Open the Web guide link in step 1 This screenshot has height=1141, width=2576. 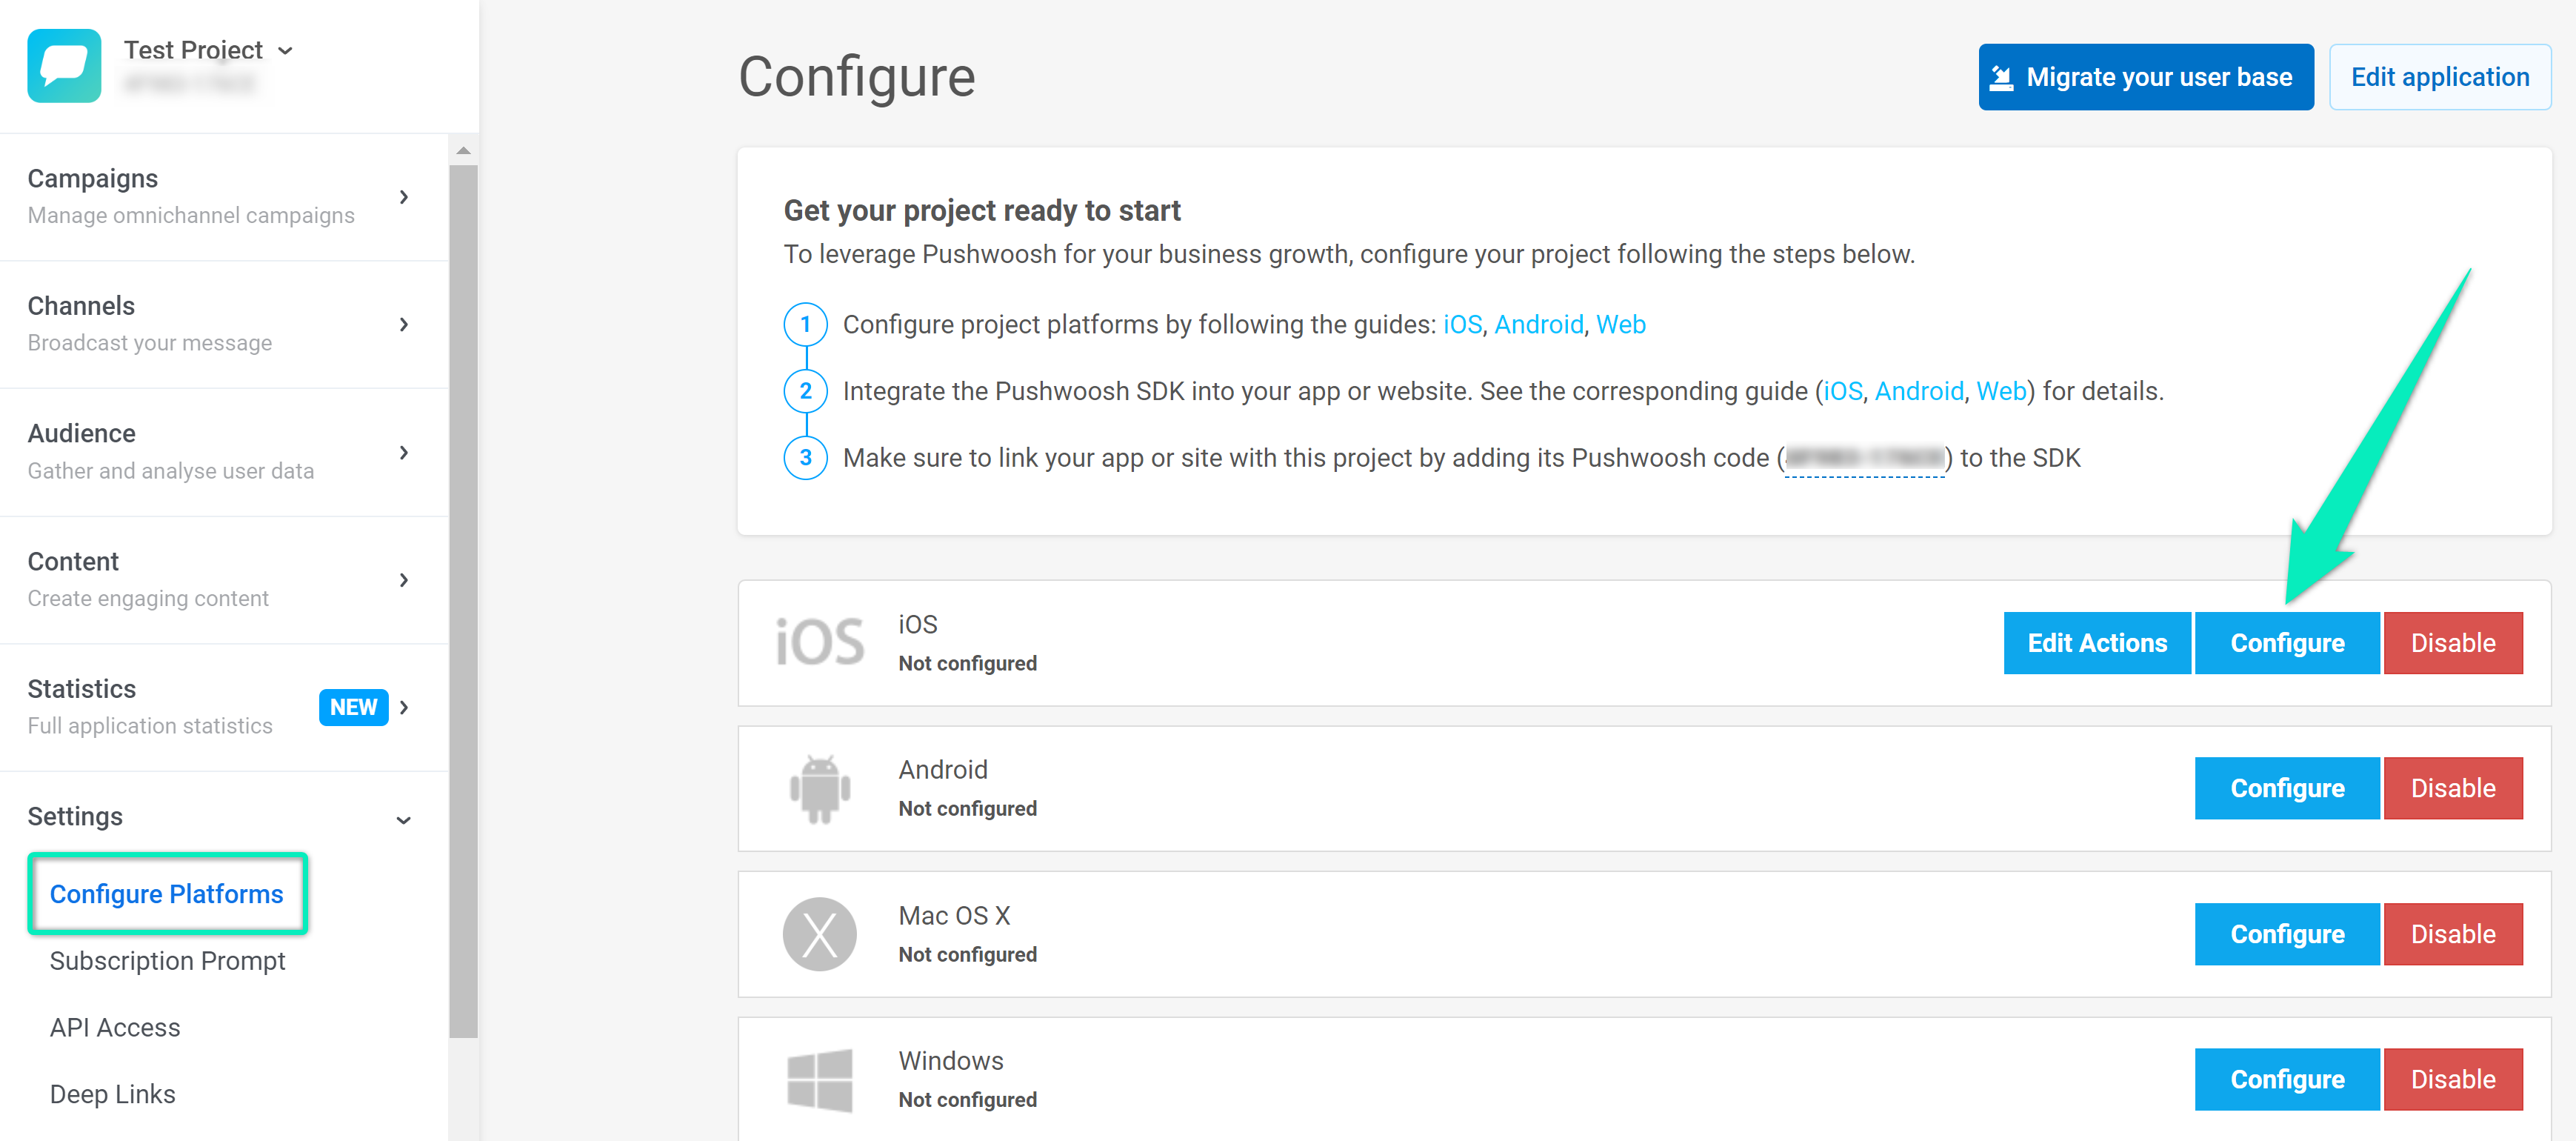[x=1620, y=324]
